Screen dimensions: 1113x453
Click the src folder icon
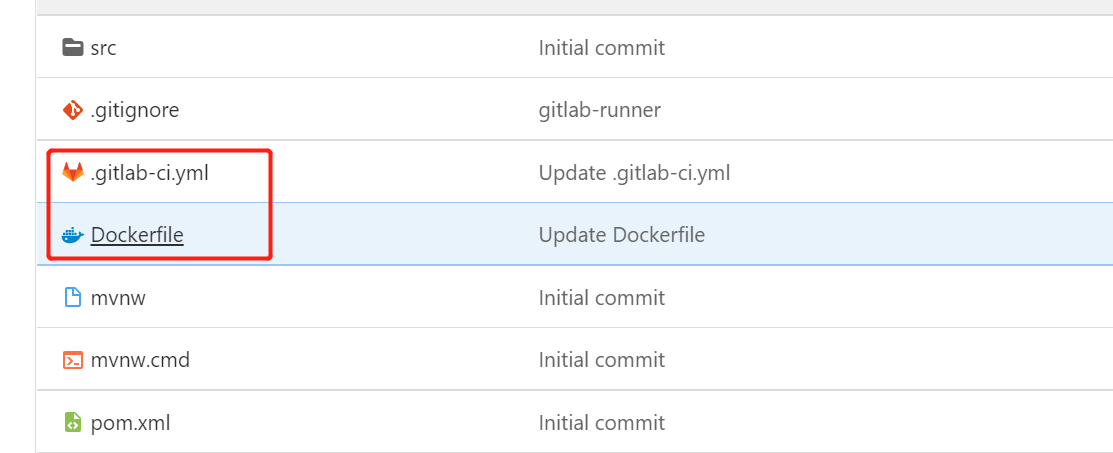[x=72, y=48]
